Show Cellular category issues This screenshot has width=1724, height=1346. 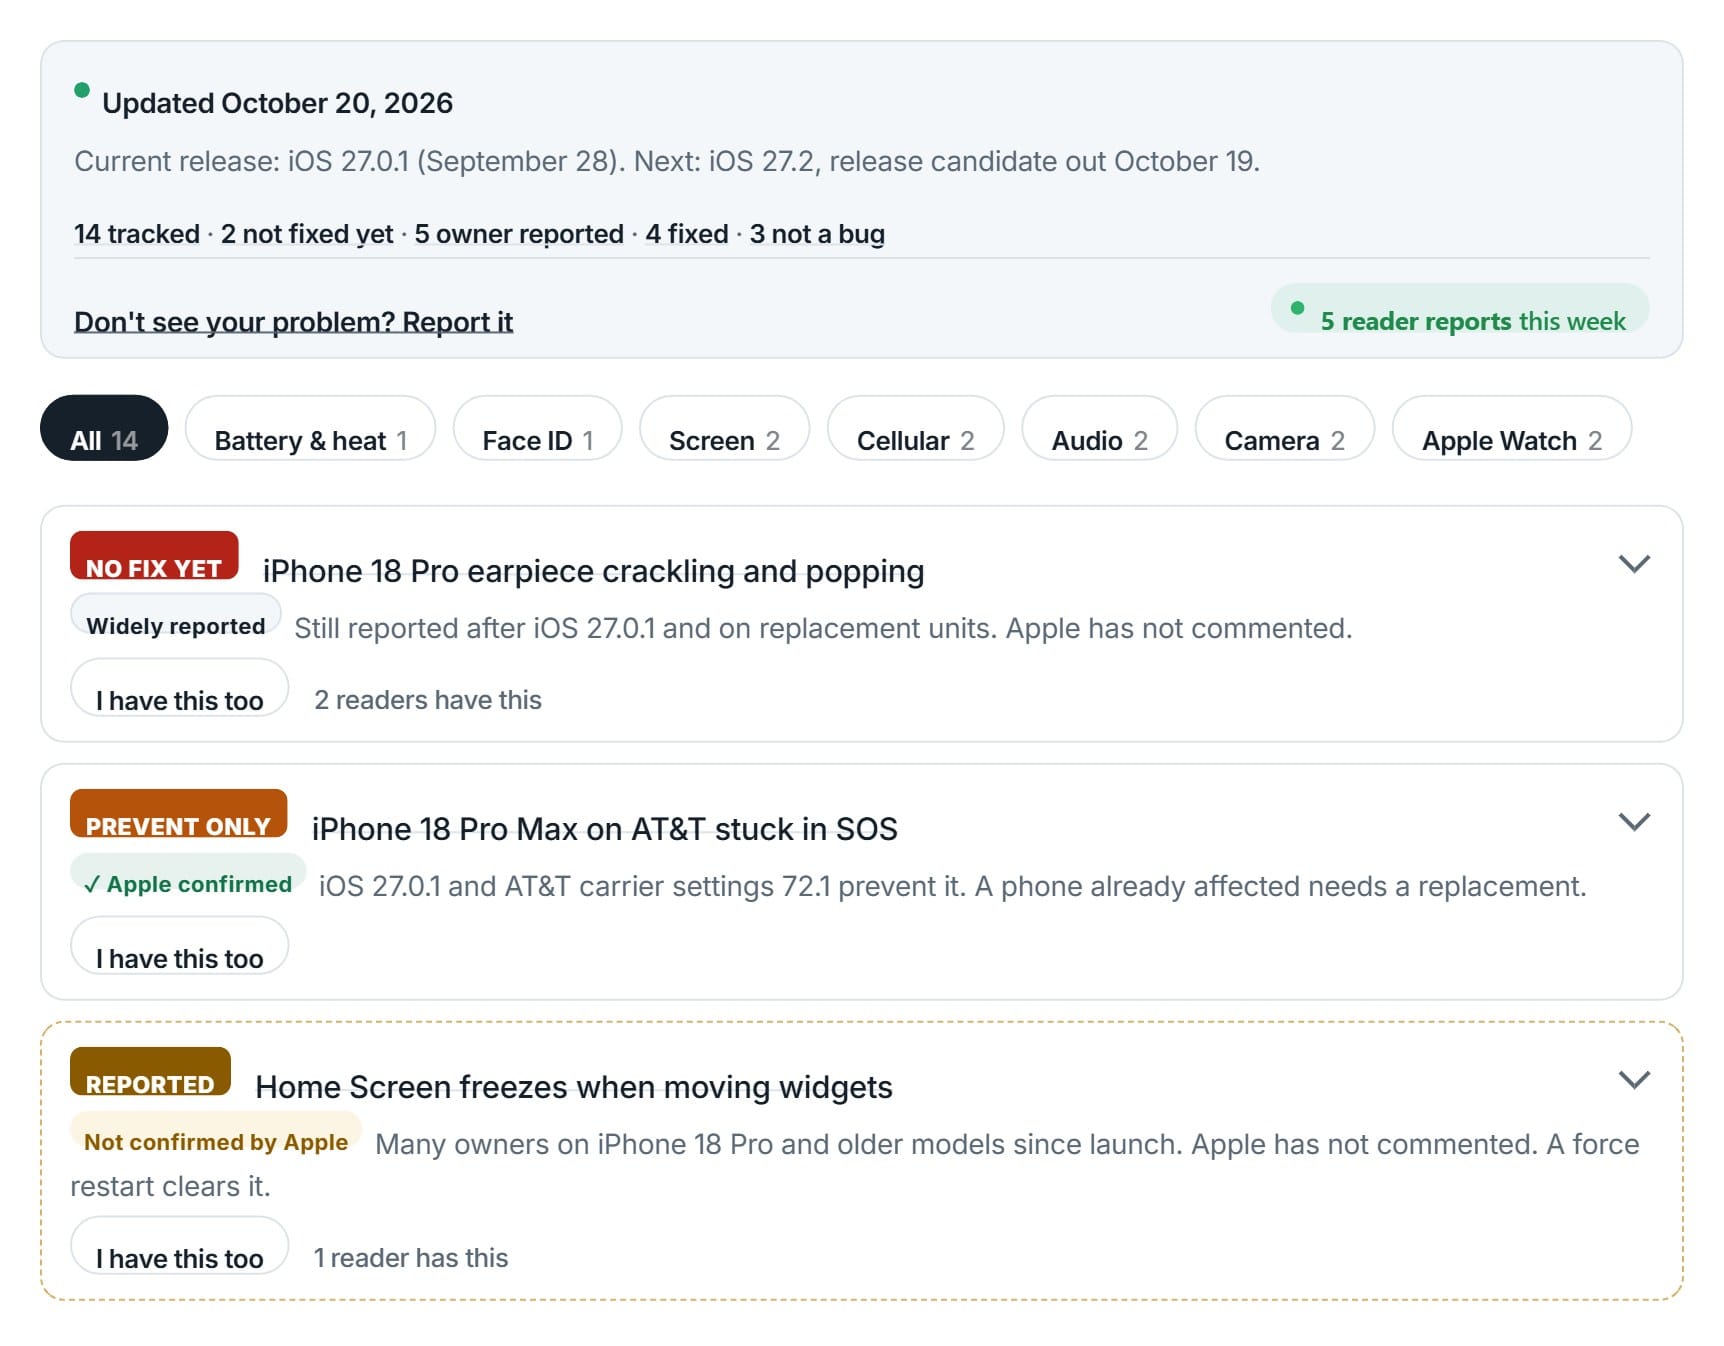click(915, 428)
